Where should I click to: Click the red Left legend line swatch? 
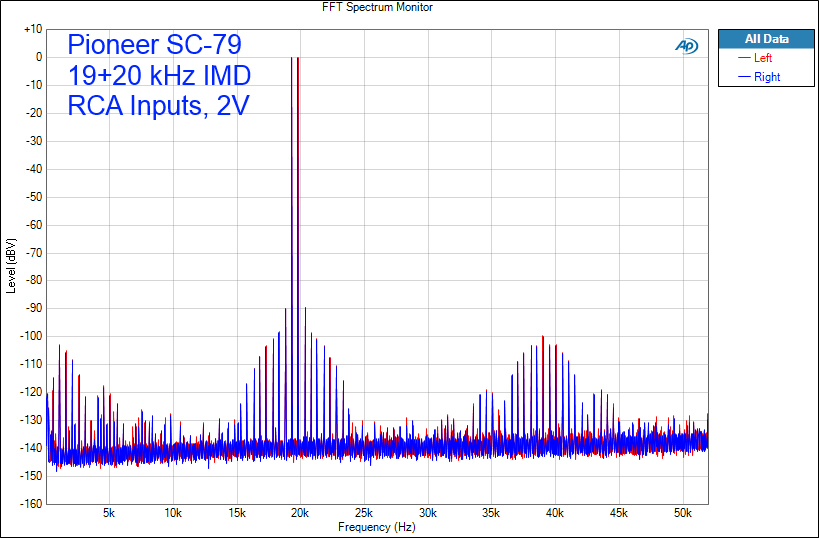pos(744,58)
